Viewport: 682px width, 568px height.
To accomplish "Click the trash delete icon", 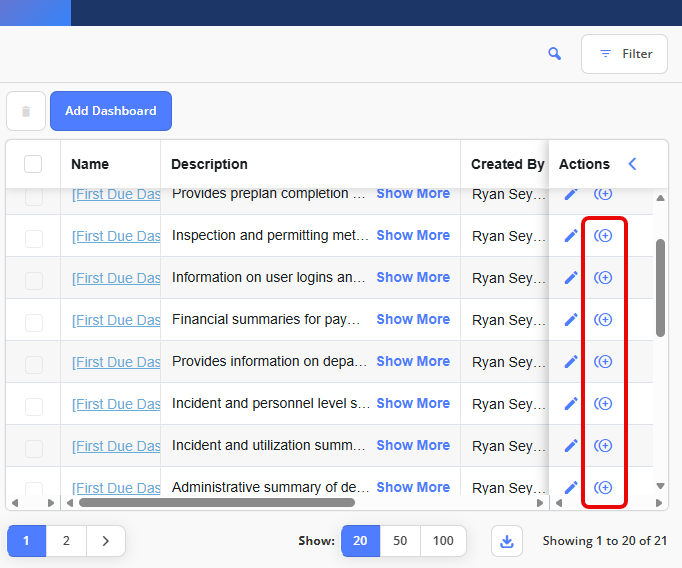I will (x=26, y=111).
